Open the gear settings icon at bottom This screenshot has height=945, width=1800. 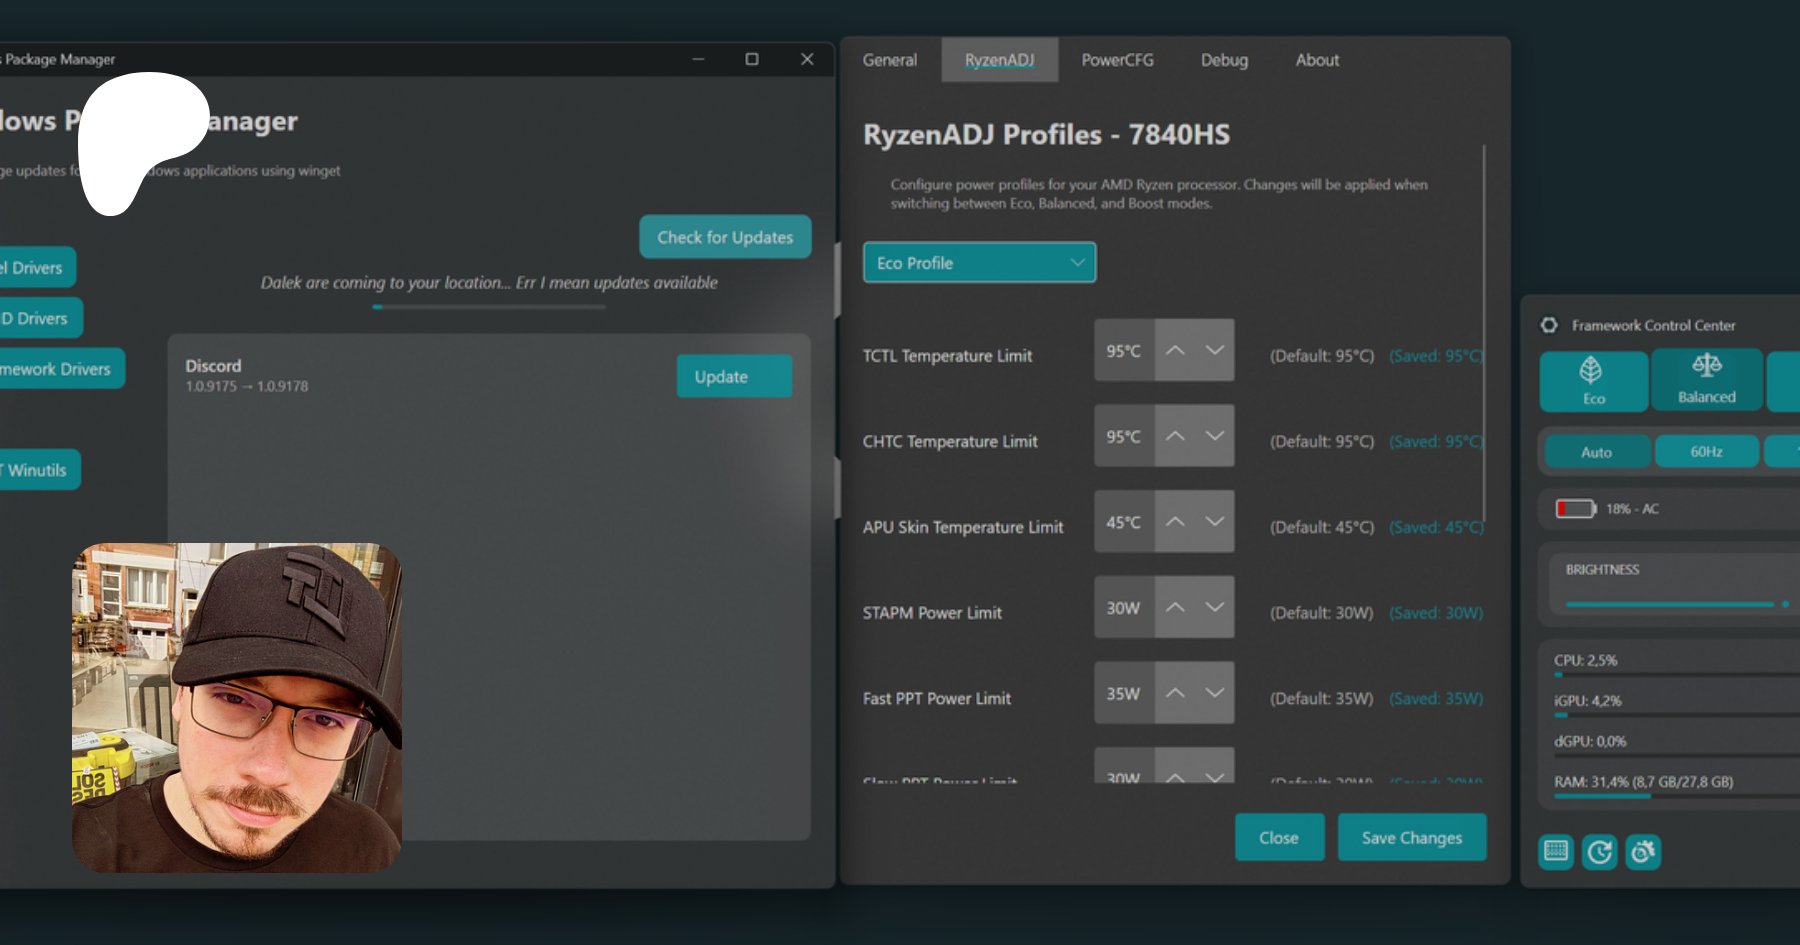pyautogui.click(x=1643, y=852)
